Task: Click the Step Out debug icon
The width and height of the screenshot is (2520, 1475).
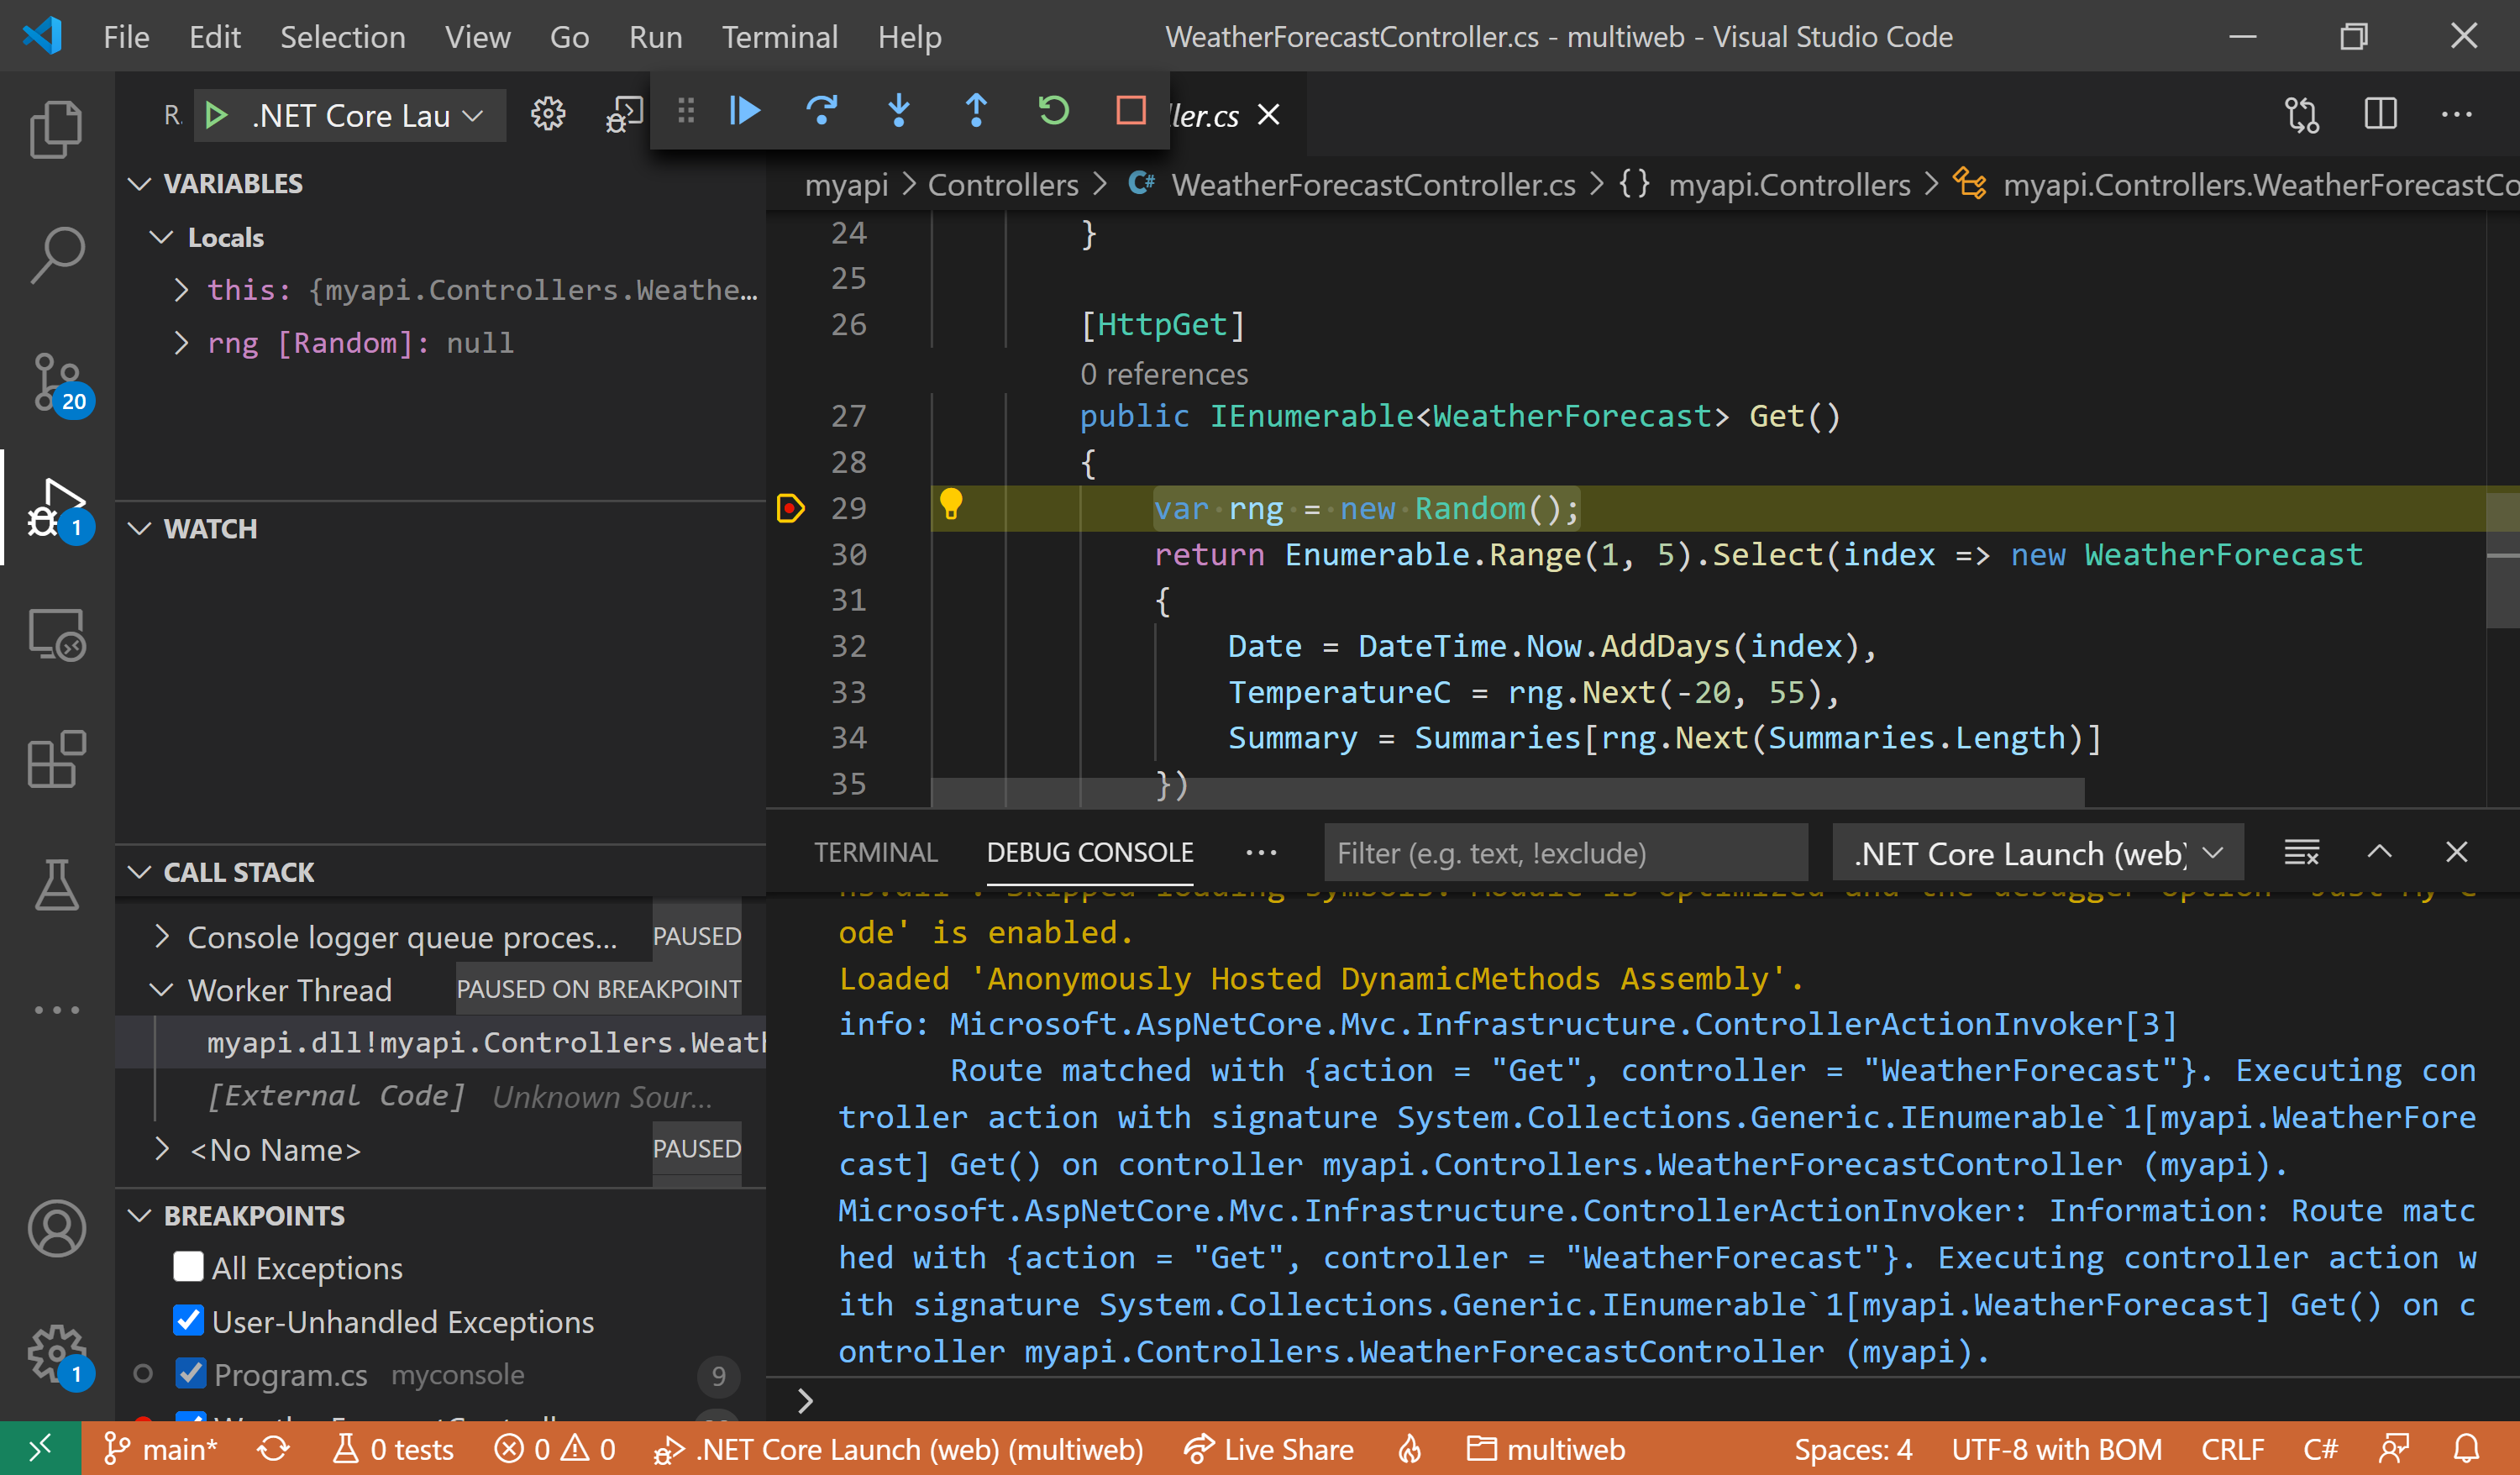Action: click(976, 110)
